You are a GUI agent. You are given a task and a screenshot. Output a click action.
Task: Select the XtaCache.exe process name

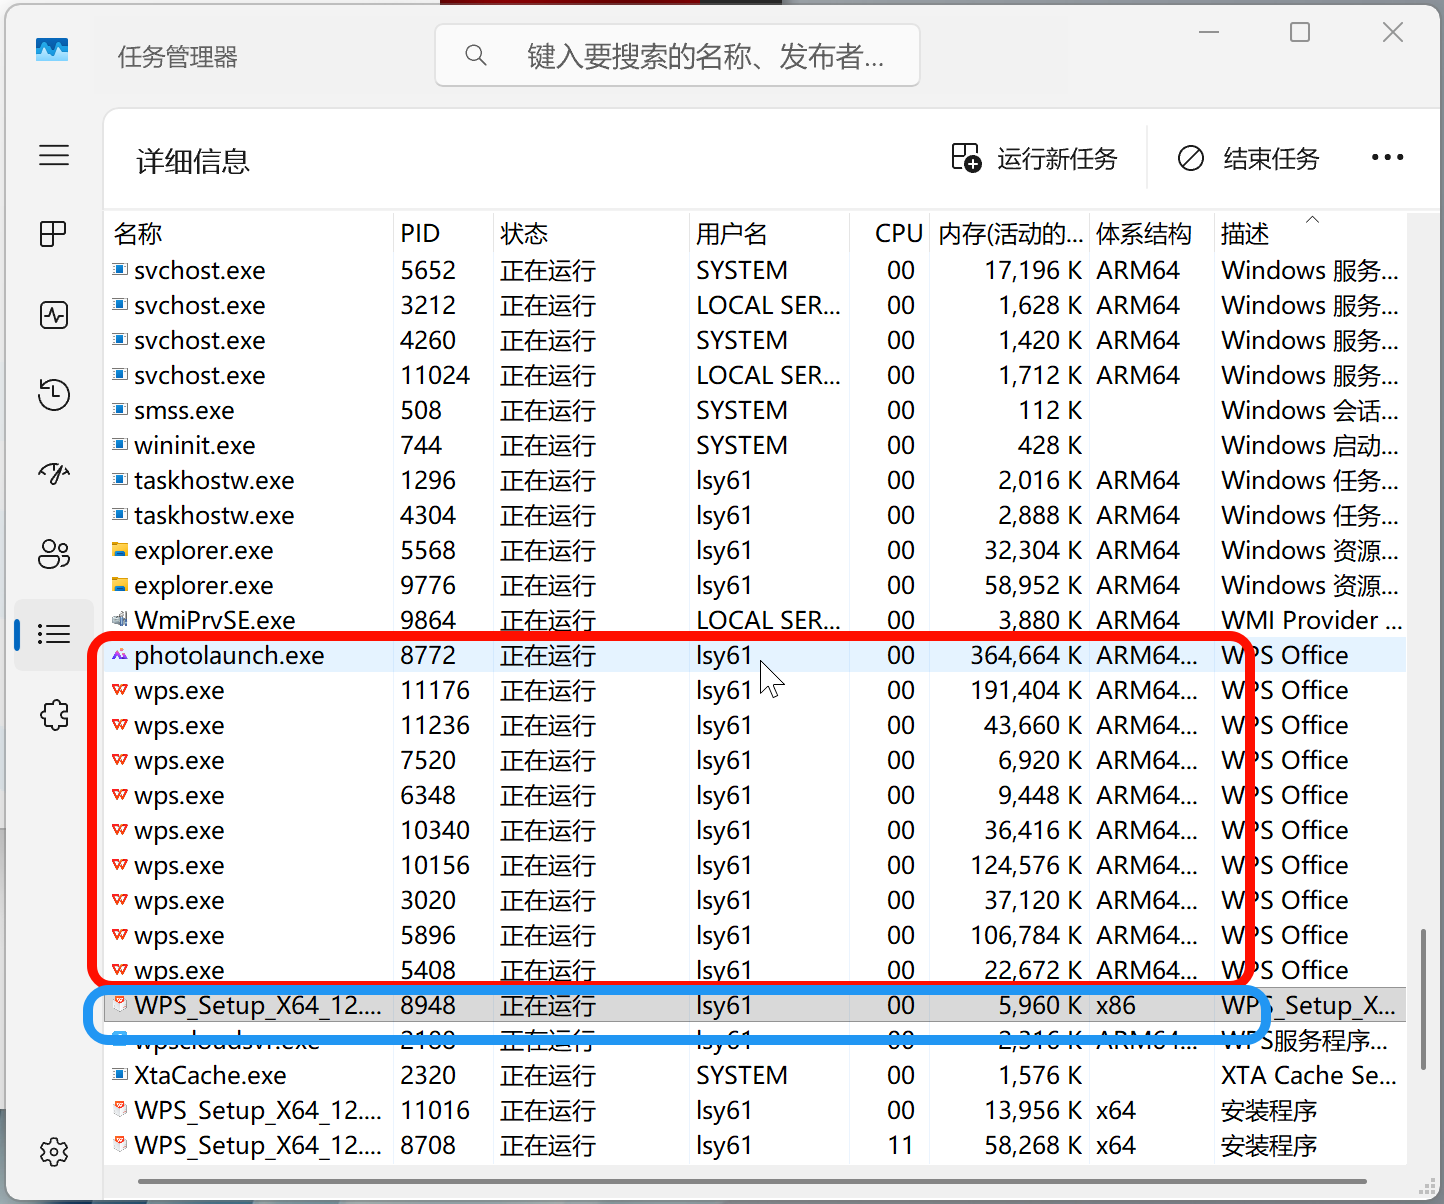[210, 1075]
